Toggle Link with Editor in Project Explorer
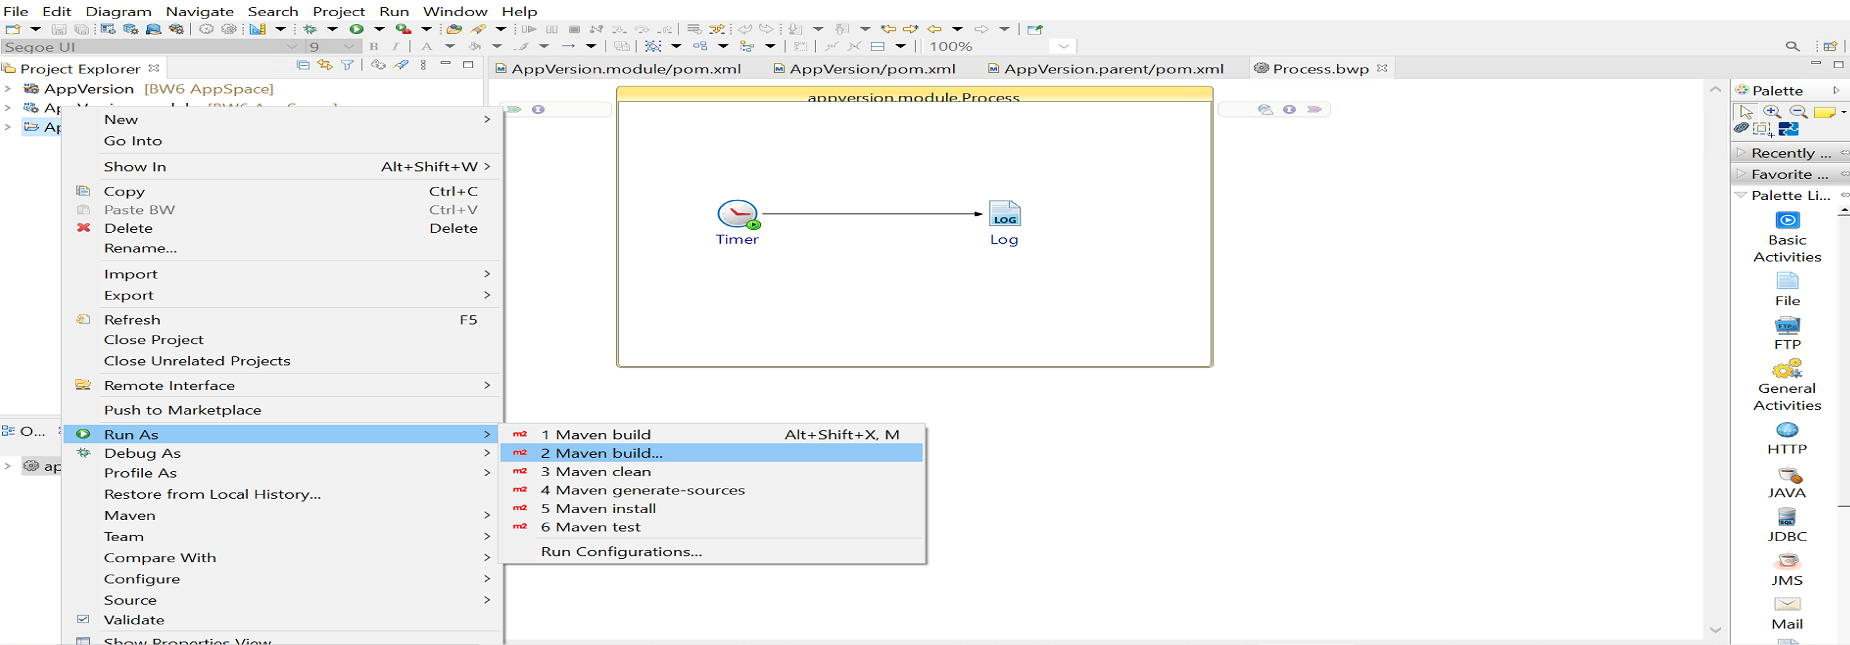Viewport: 1850px width, 645px height. [x=325, y=65]
